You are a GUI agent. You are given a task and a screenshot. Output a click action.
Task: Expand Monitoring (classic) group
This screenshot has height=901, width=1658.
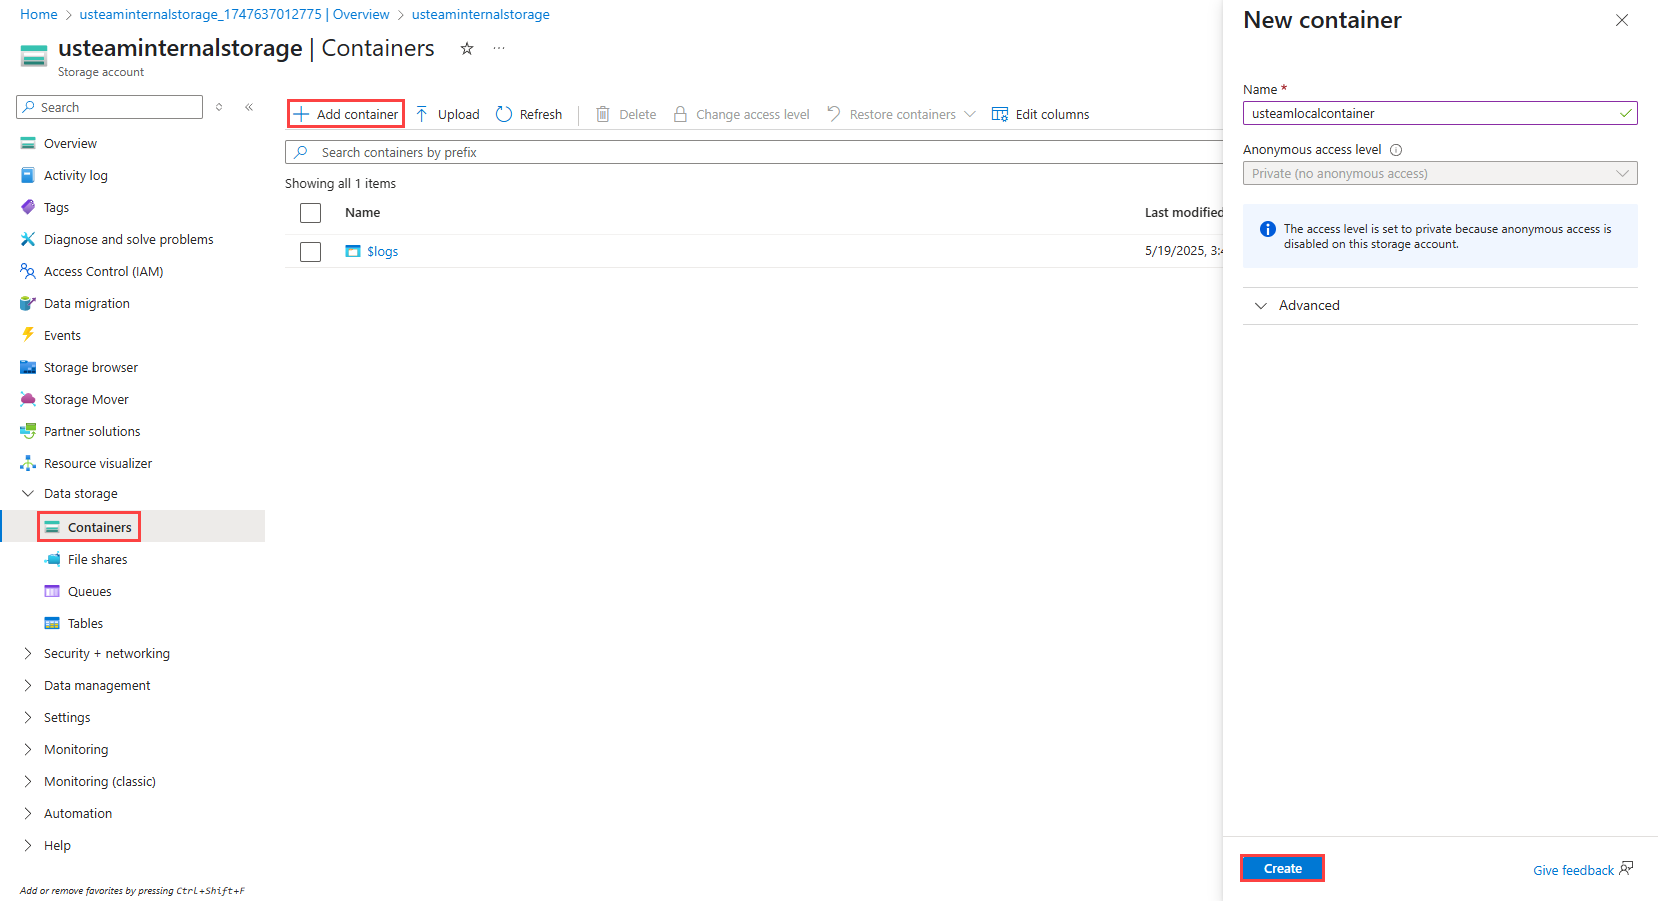tap(28, 781)
